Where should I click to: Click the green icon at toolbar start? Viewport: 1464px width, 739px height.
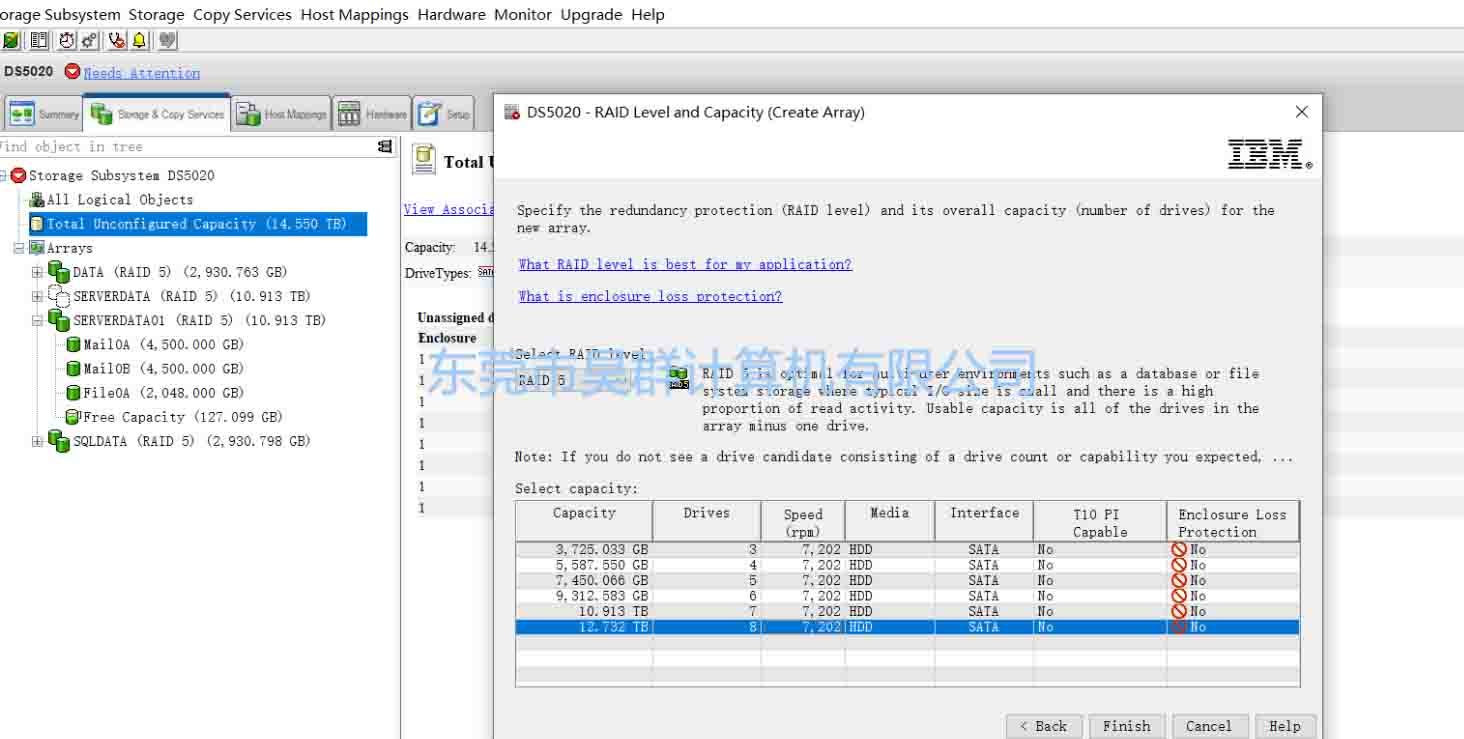pos(11,41)
